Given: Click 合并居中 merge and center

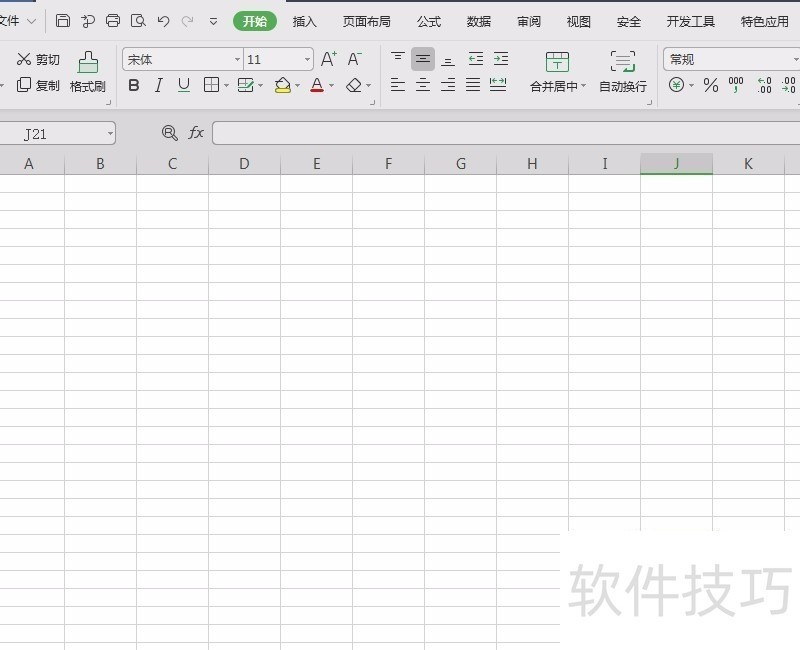Looking at the screenshot, I should pyautogui.click(x=557, y=72).
